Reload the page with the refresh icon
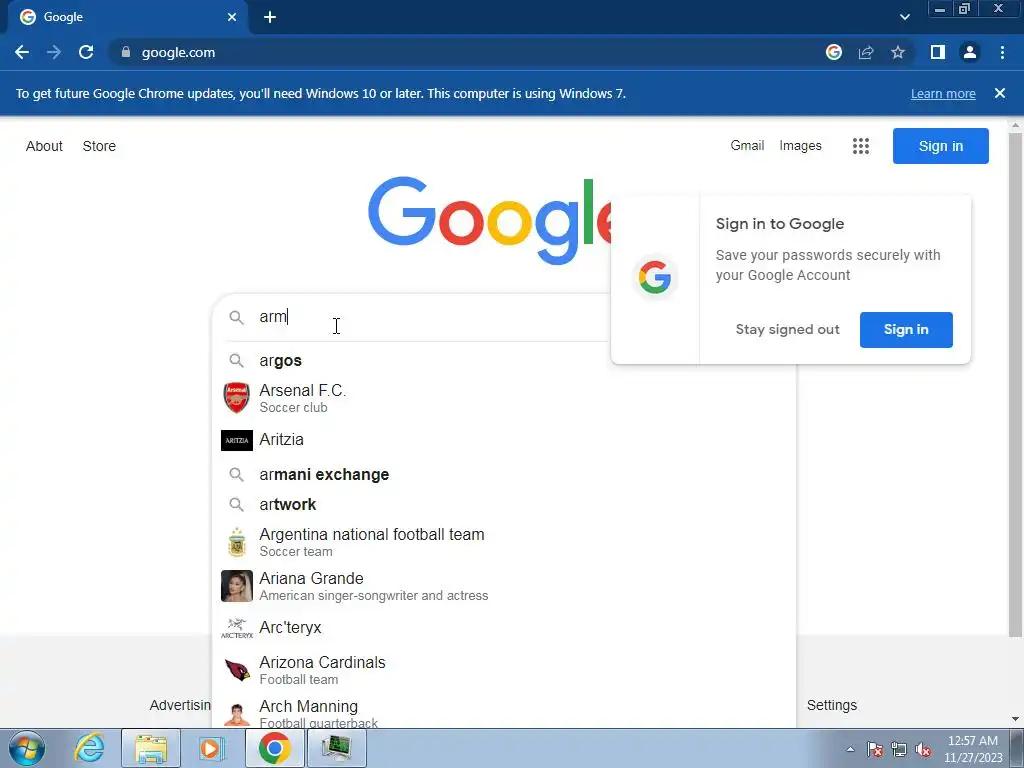The image size is (1024, 768). tap(86, 52)
